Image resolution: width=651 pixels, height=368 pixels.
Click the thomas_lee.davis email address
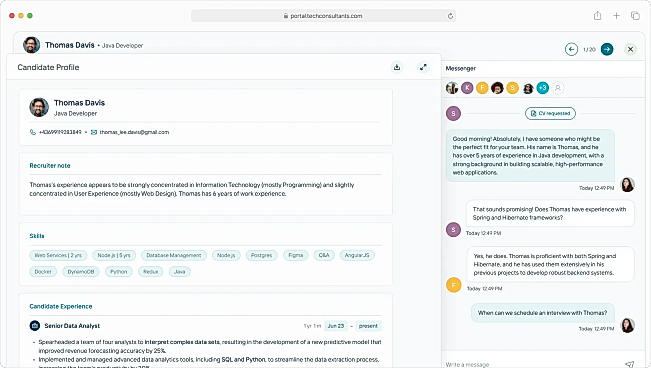pos(134,132)
